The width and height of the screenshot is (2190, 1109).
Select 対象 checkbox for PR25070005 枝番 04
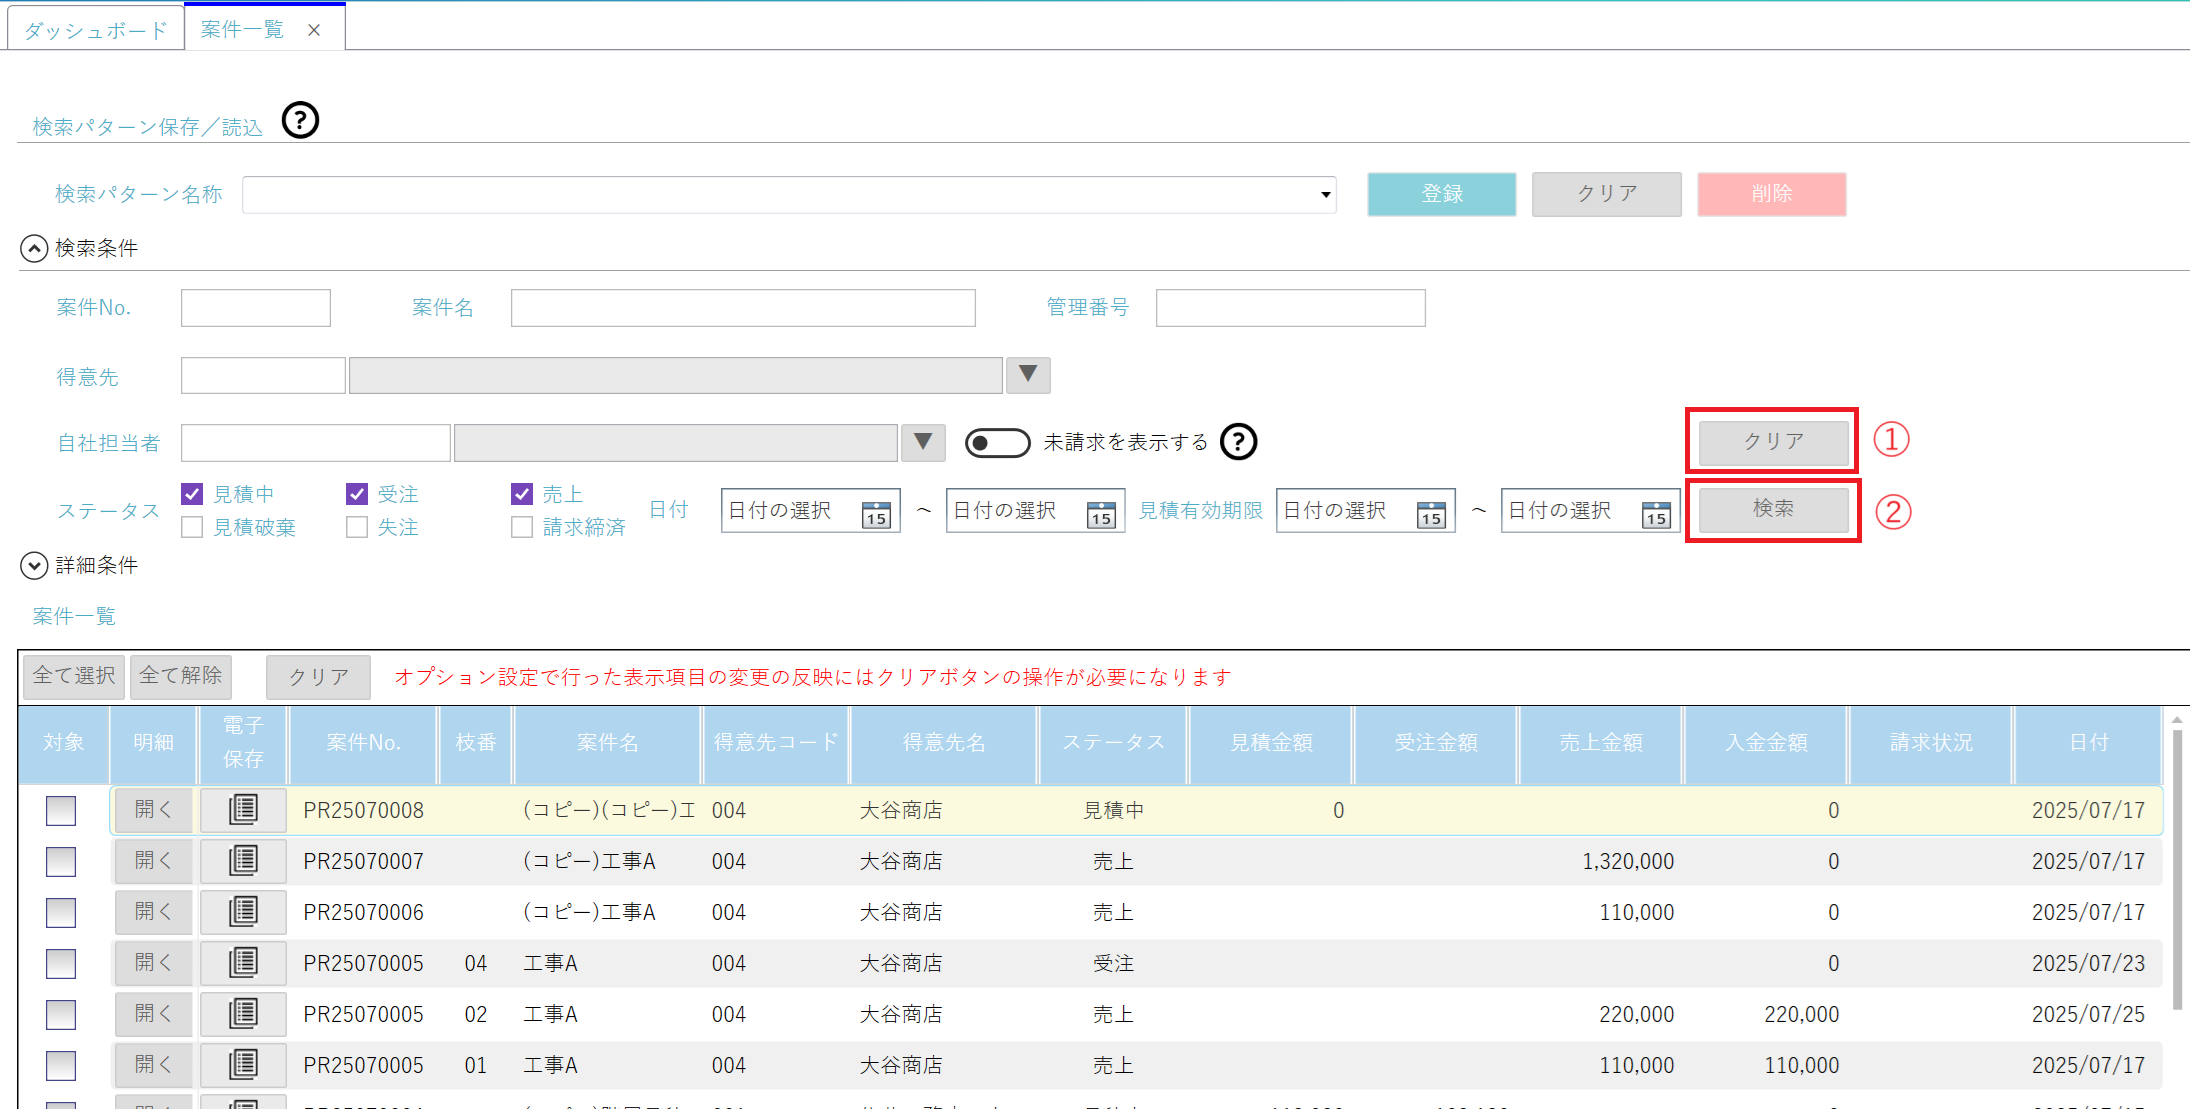[x=61, y=963]
